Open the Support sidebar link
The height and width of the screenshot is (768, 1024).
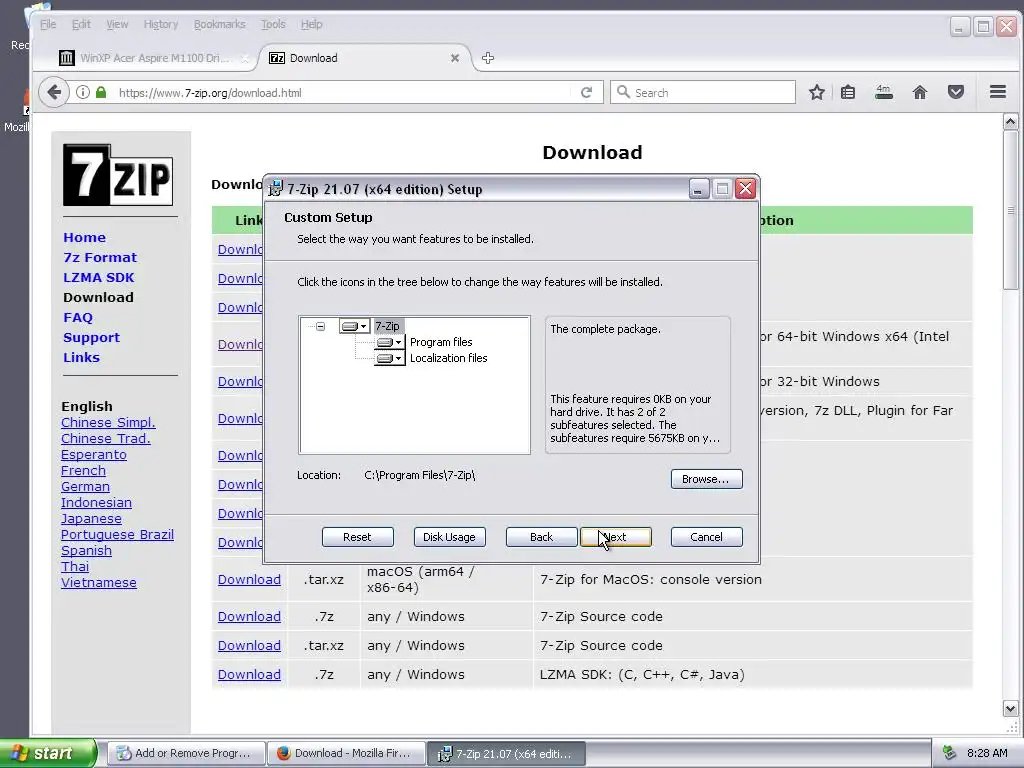click(x=91, y=338)
